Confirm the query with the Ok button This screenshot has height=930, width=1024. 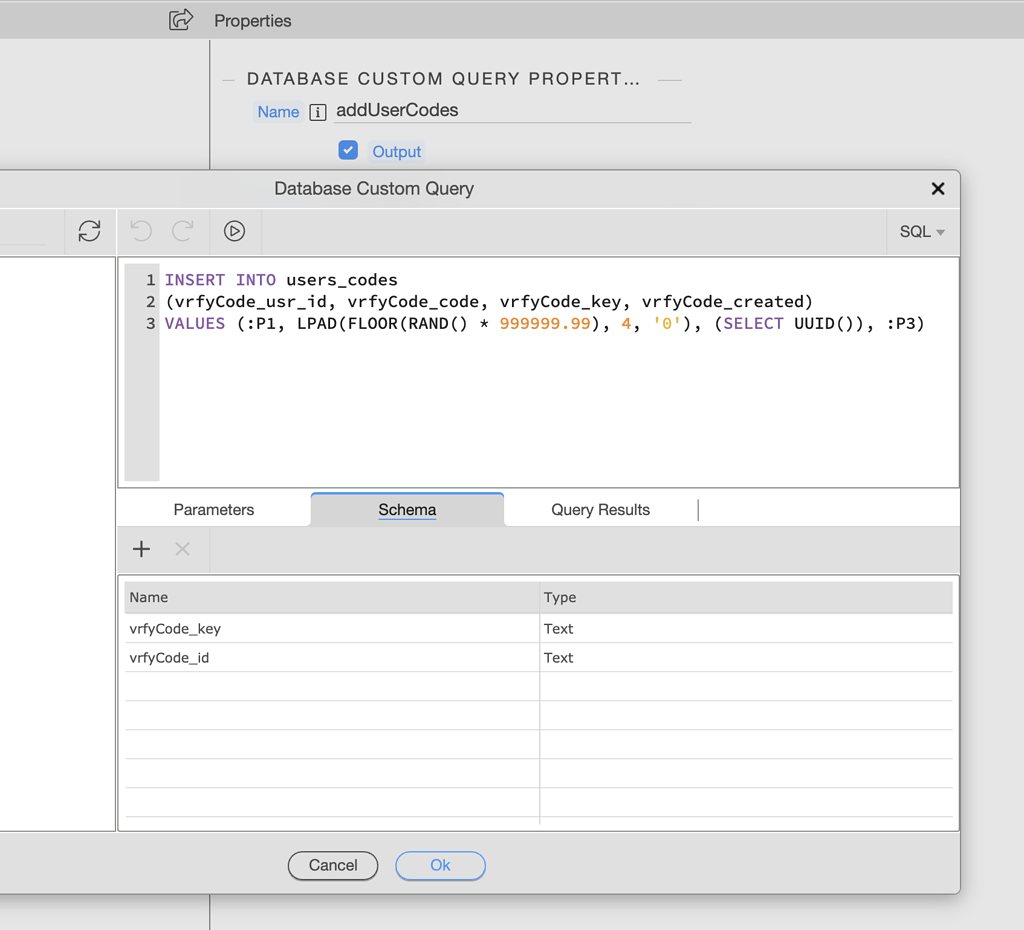click(x=440, y=866)
